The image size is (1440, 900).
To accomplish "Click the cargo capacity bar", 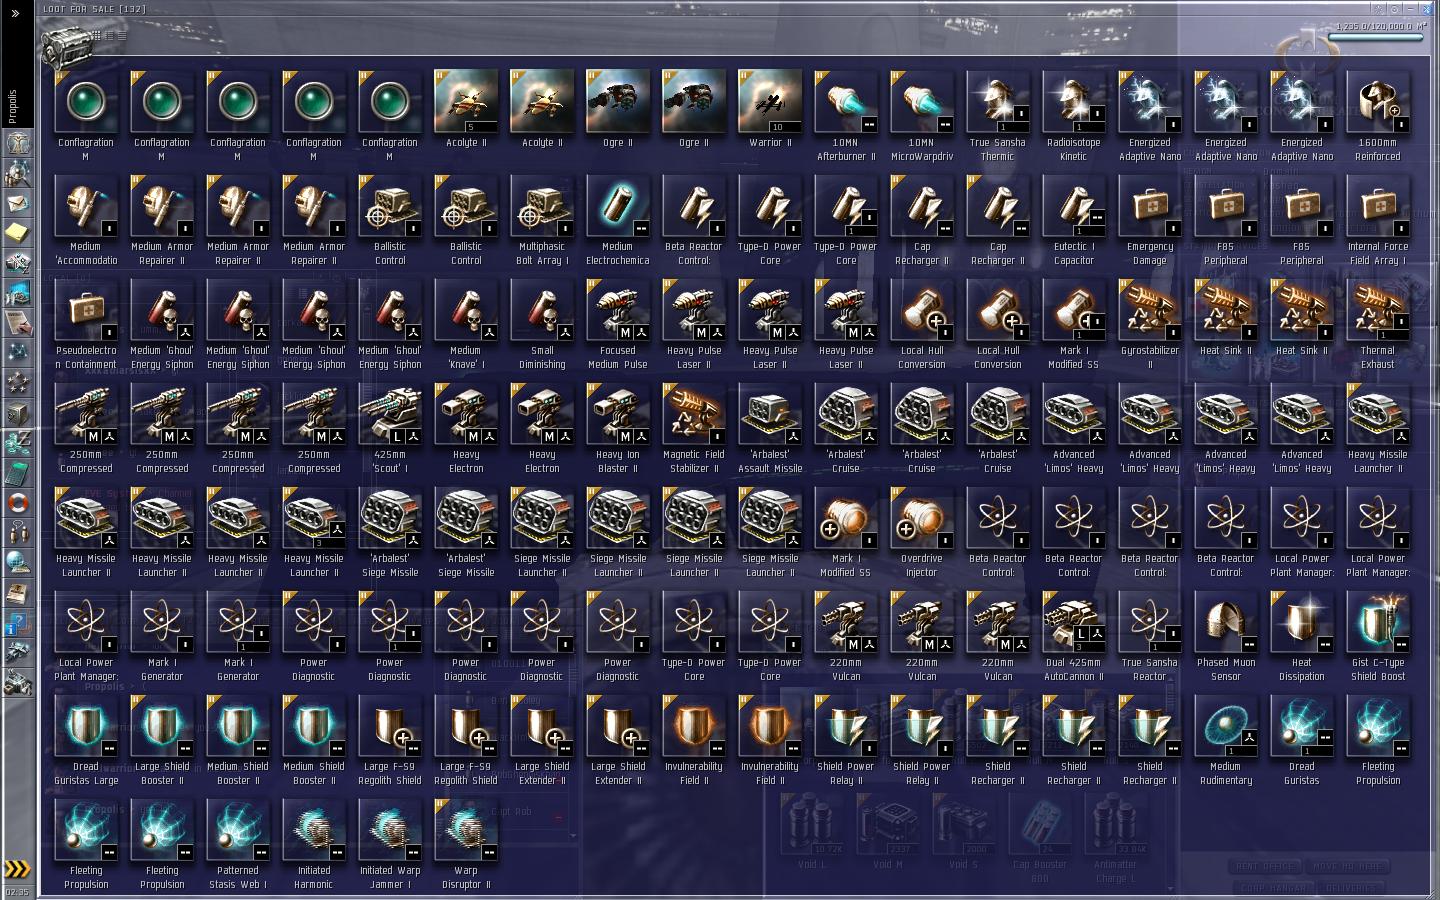I will pyautogui.click(x=1376, y=38).
